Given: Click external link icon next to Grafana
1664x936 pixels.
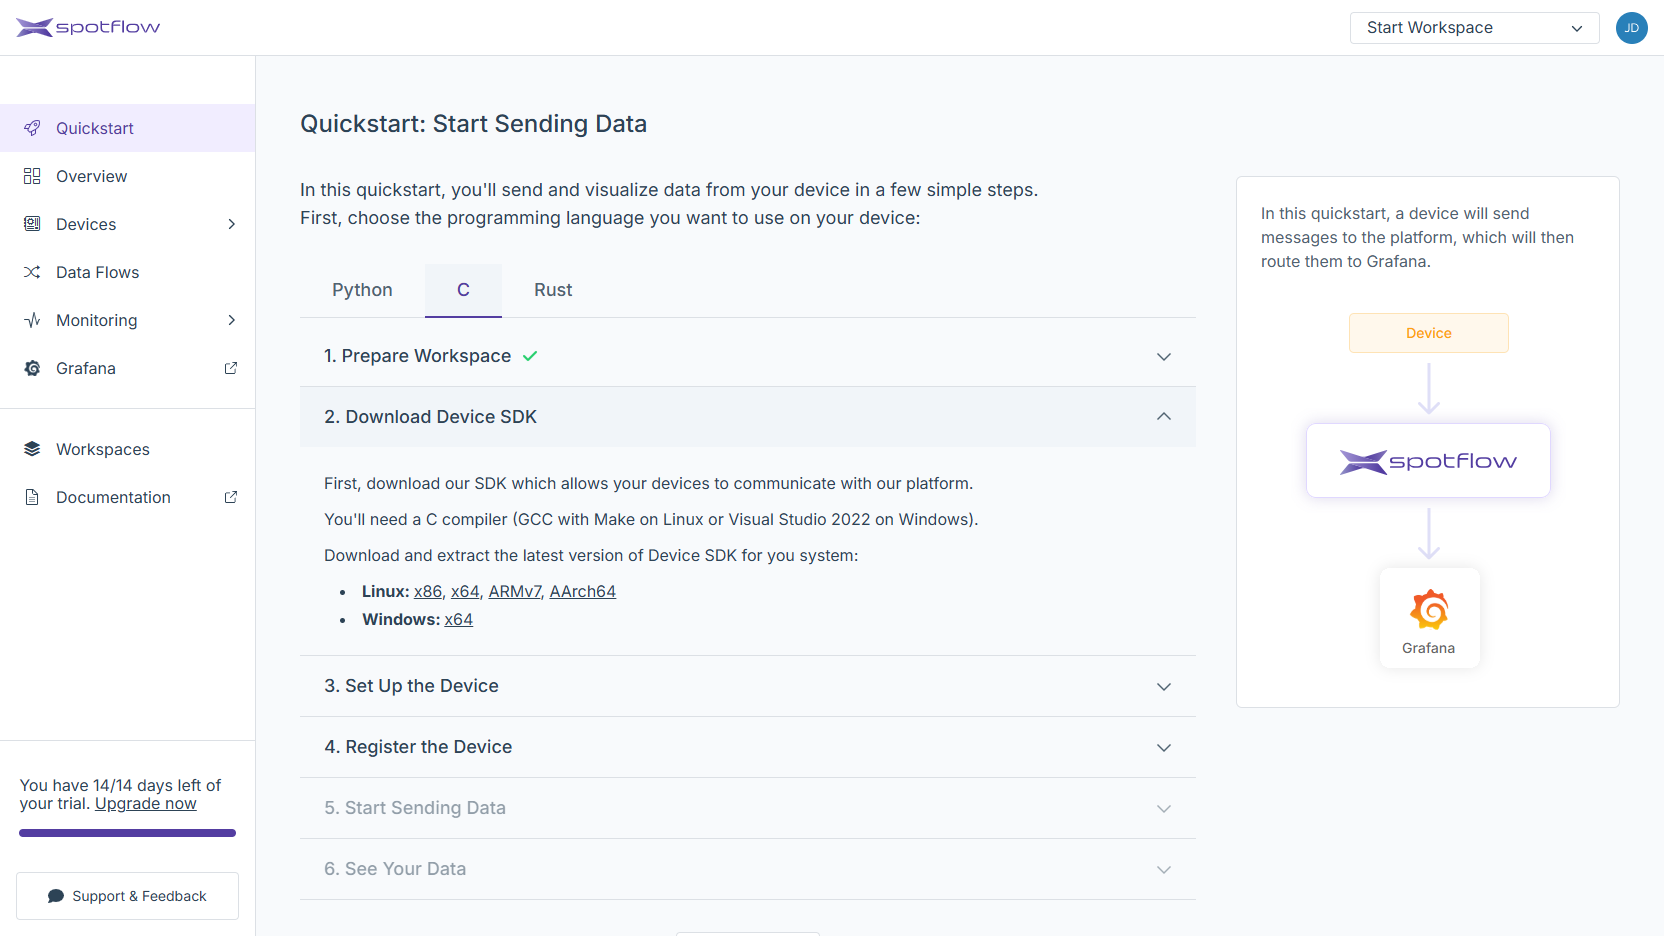Looking at the screenshot, I should click(231, 368).
